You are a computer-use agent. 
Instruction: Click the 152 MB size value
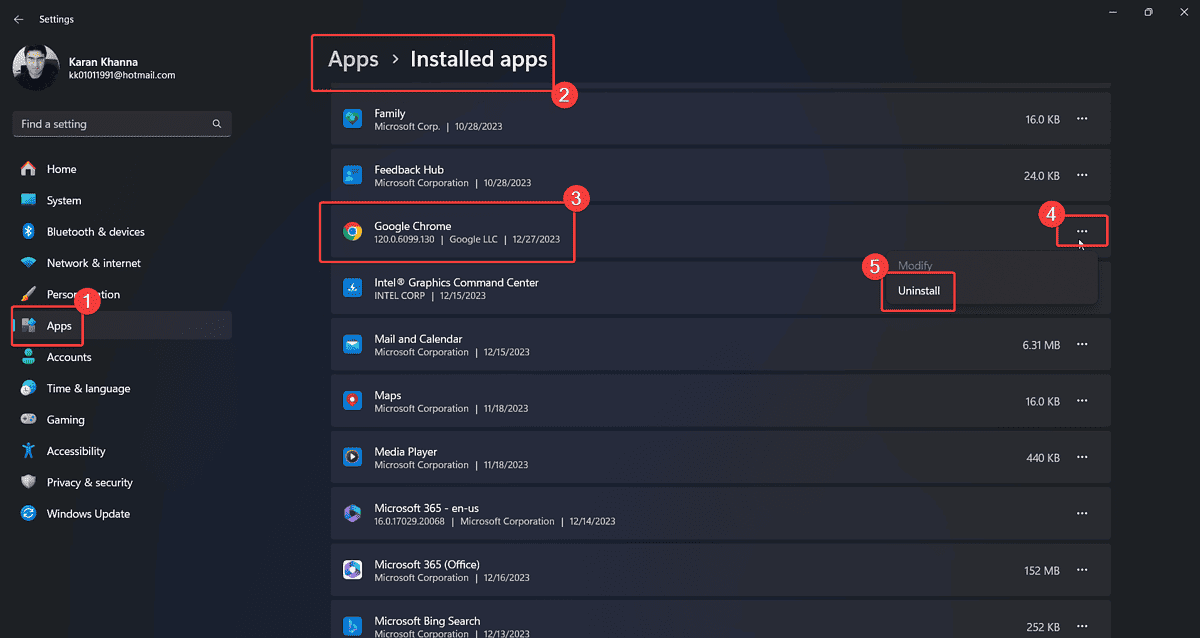(1042, 571)
